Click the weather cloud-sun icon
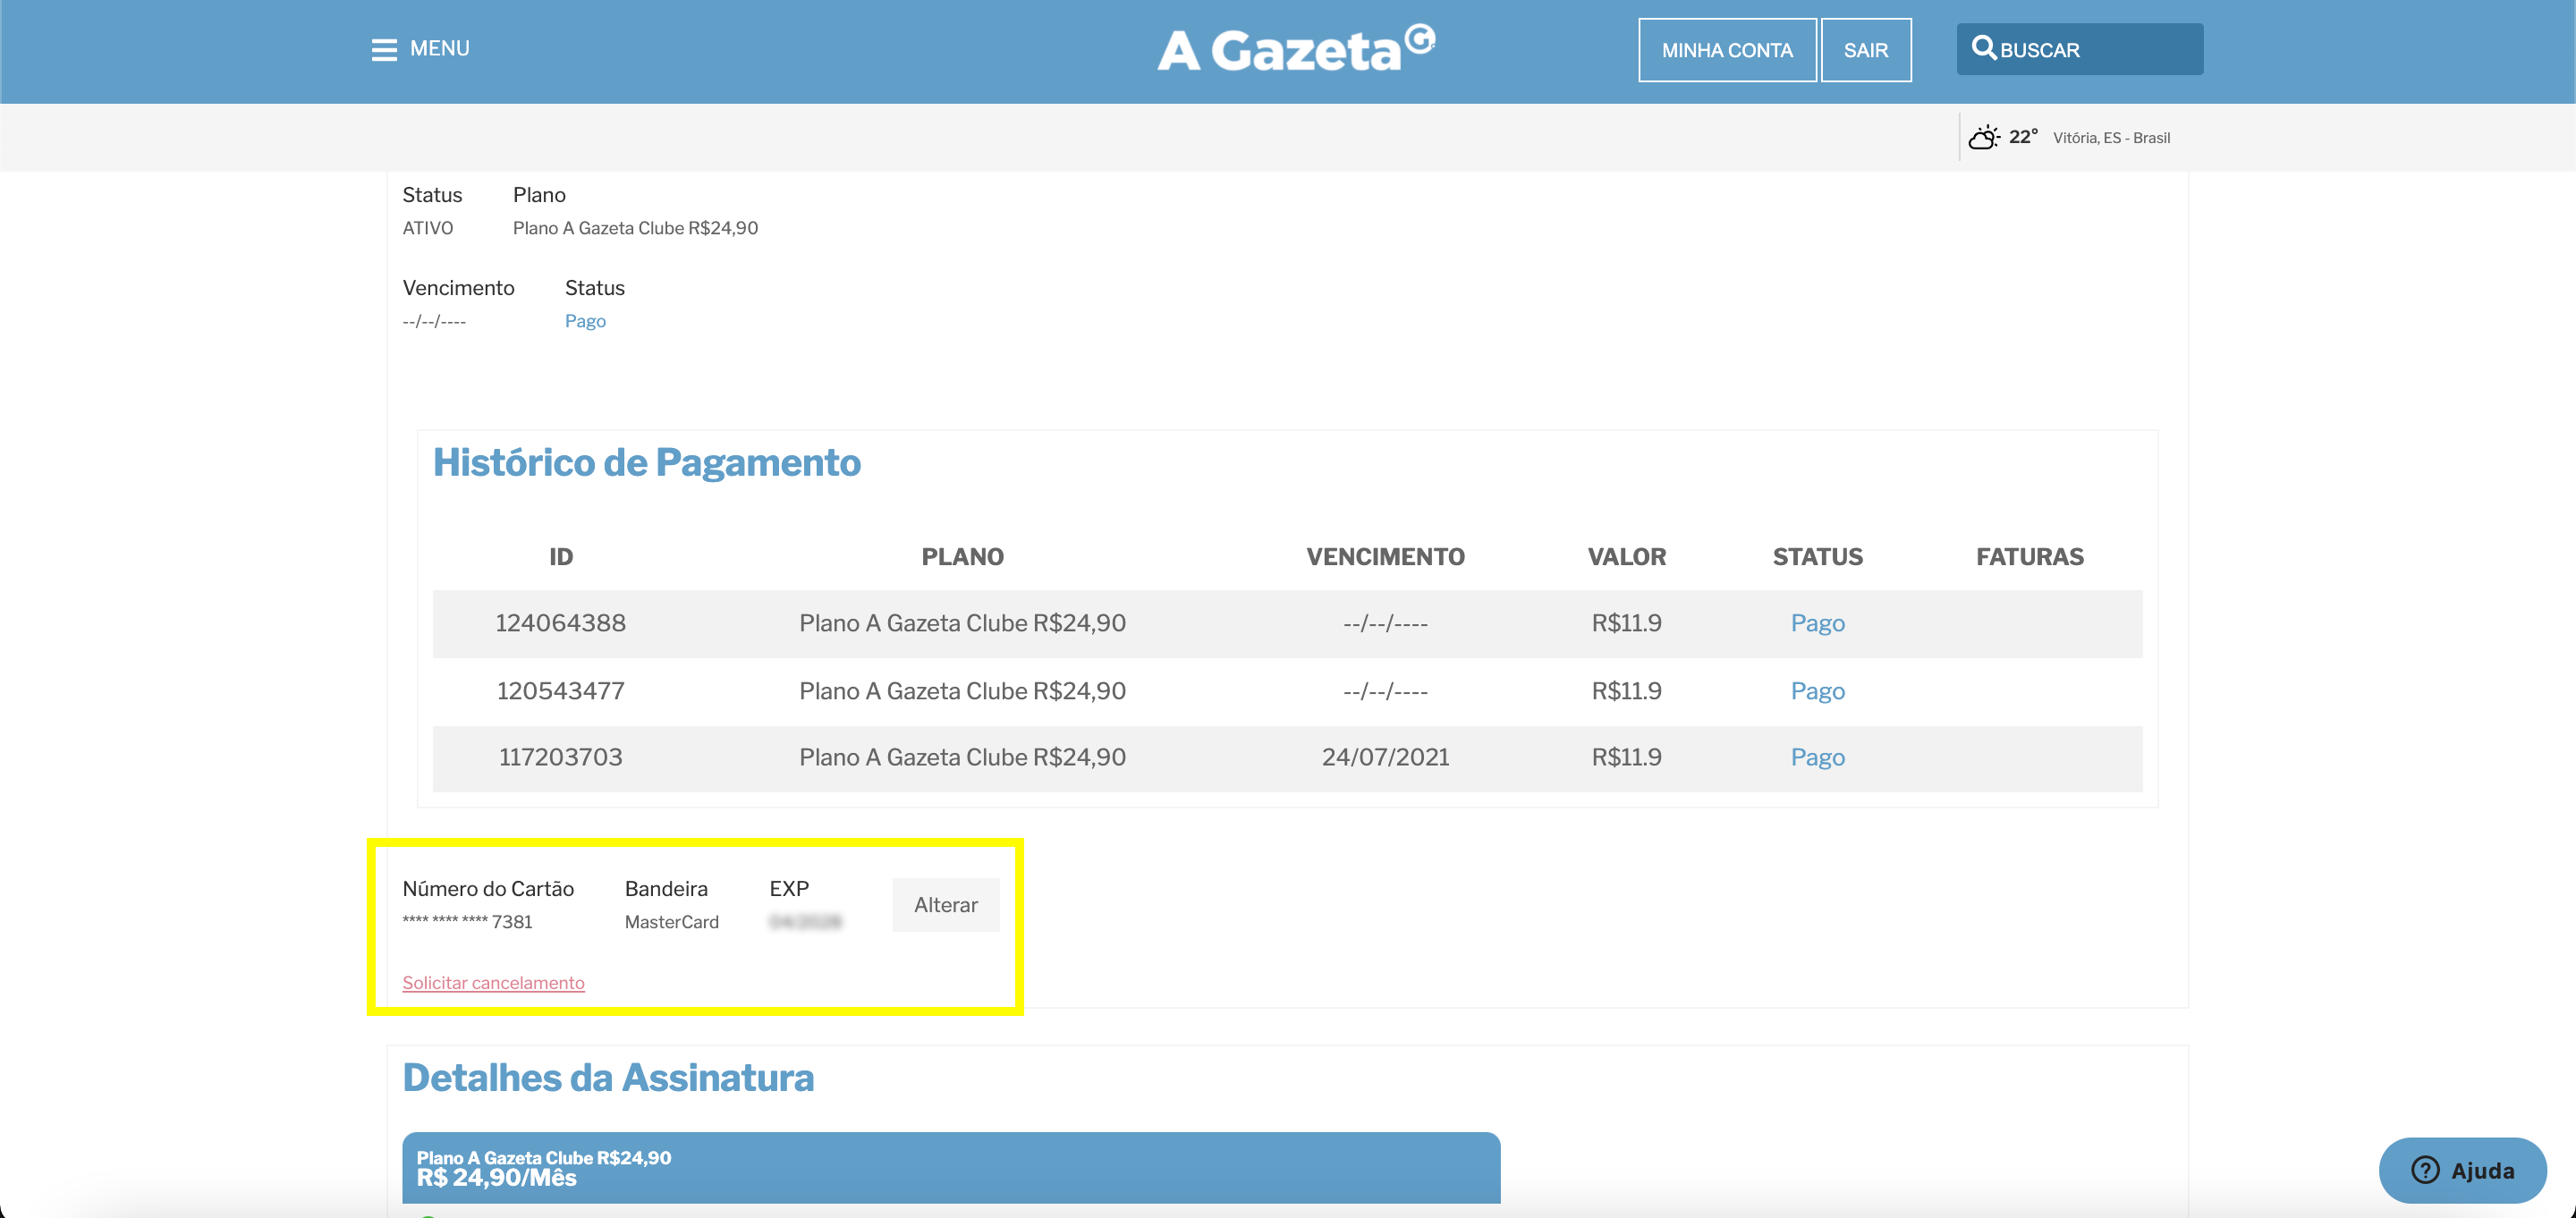 (1984, 137)
